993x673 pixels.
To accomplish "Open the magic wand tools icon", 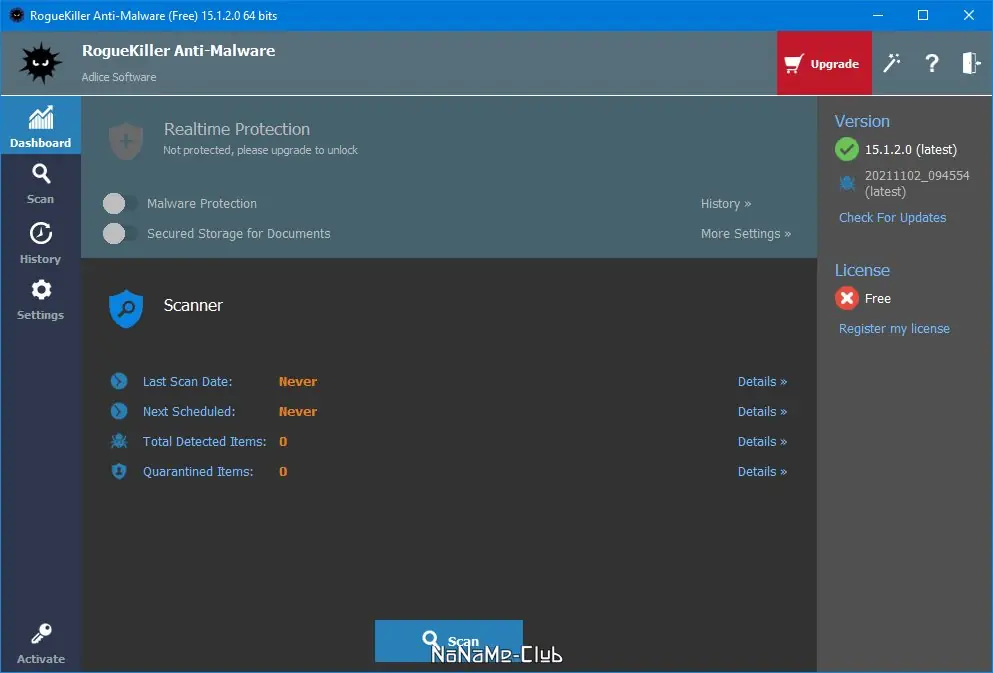I will click(x=892, y=63).
